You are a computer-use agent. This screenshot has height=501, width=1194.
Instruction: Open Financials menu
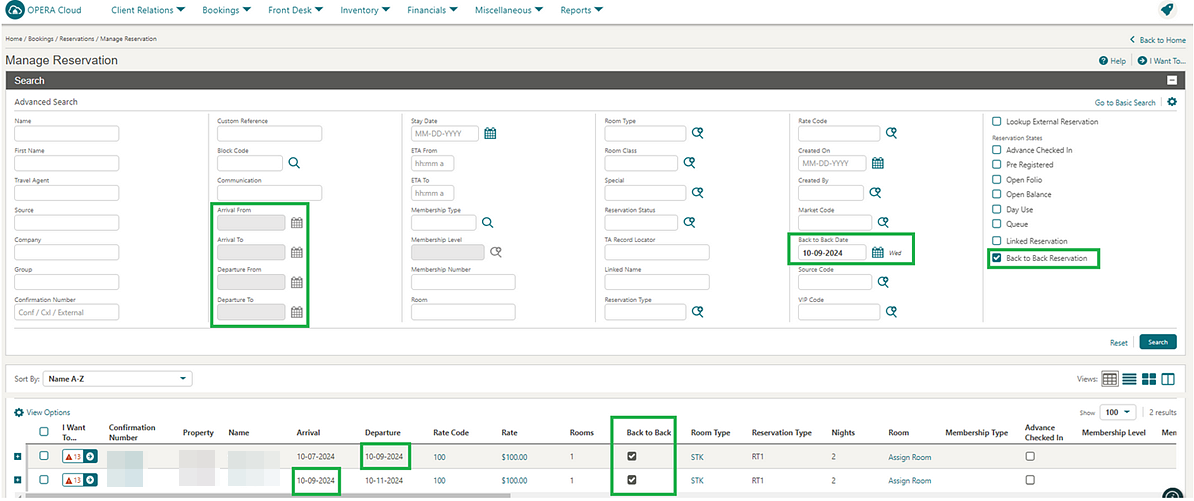point(433,10)
